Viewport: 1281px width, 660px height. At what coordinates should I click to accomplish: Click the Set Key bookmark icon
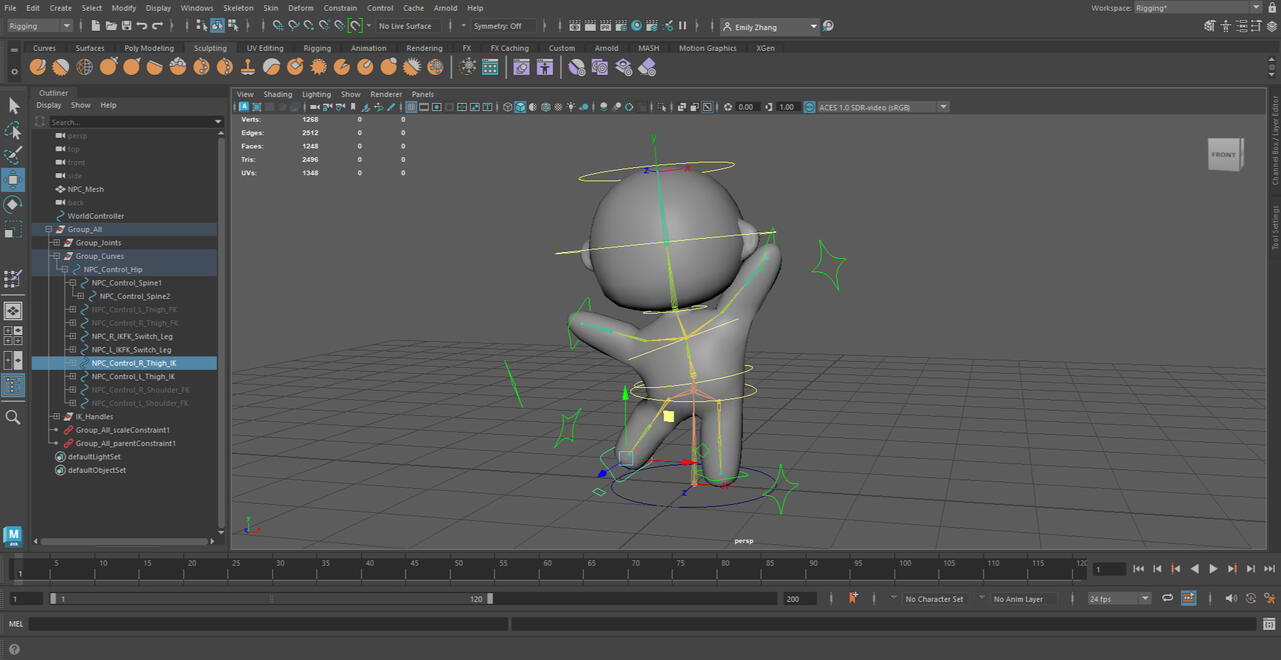tap(853, 598)
